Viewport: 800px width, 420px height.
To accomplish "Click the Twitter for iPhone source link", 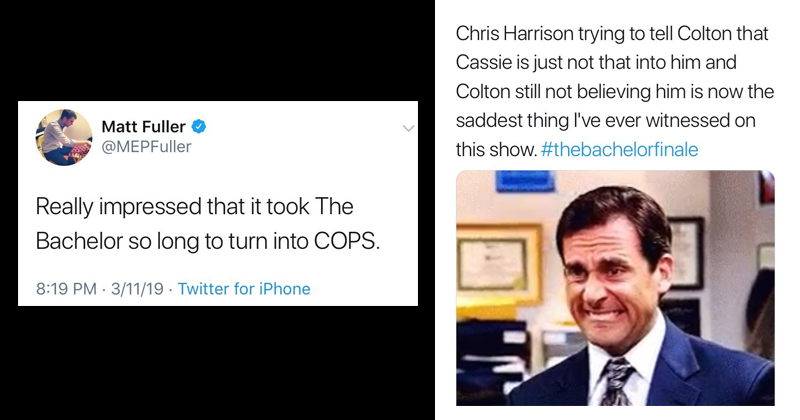I will [244, 289].
